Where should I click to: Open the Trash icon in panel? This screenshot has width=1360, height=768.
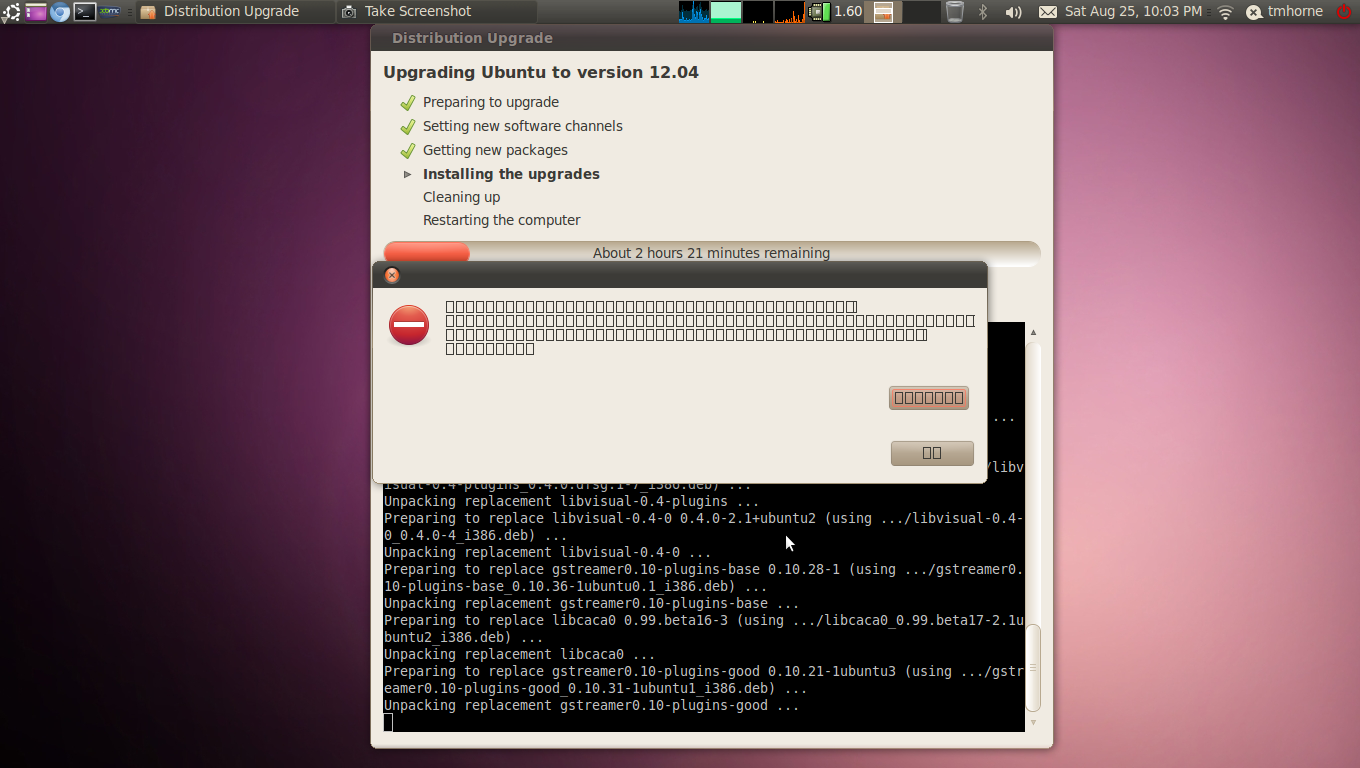955,12
